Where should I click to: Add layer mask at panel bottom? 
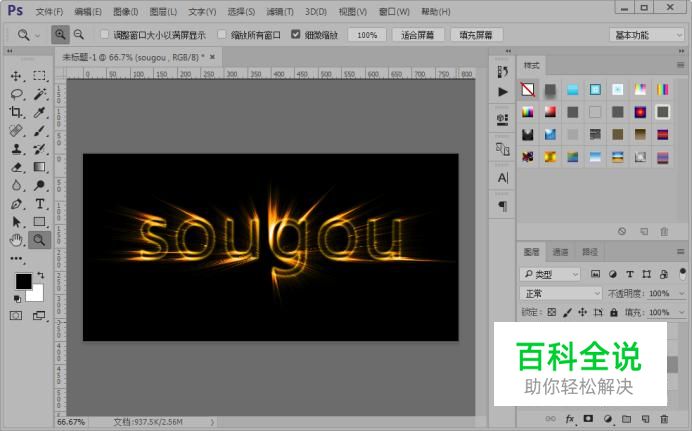(588, 419)
